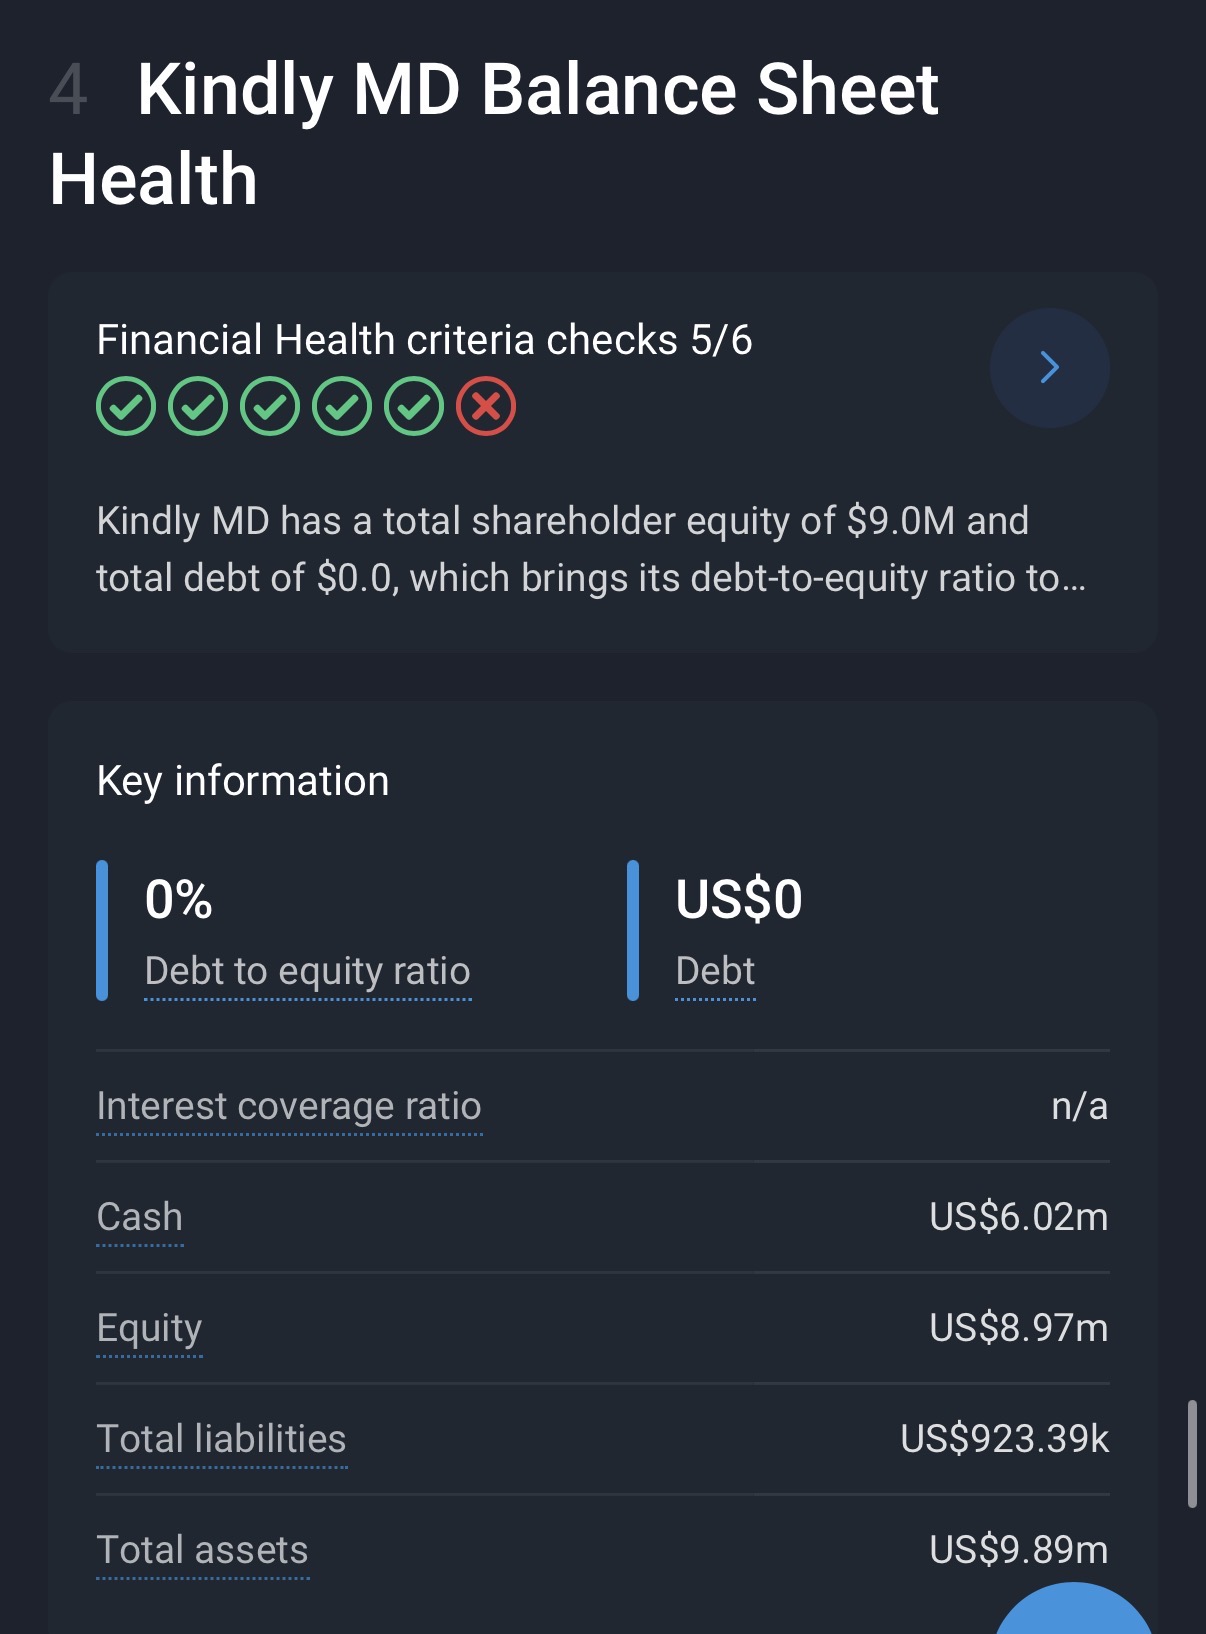Click the fourth green check icon
This screenshot has height=1634, width=1206.
point(342,407)
